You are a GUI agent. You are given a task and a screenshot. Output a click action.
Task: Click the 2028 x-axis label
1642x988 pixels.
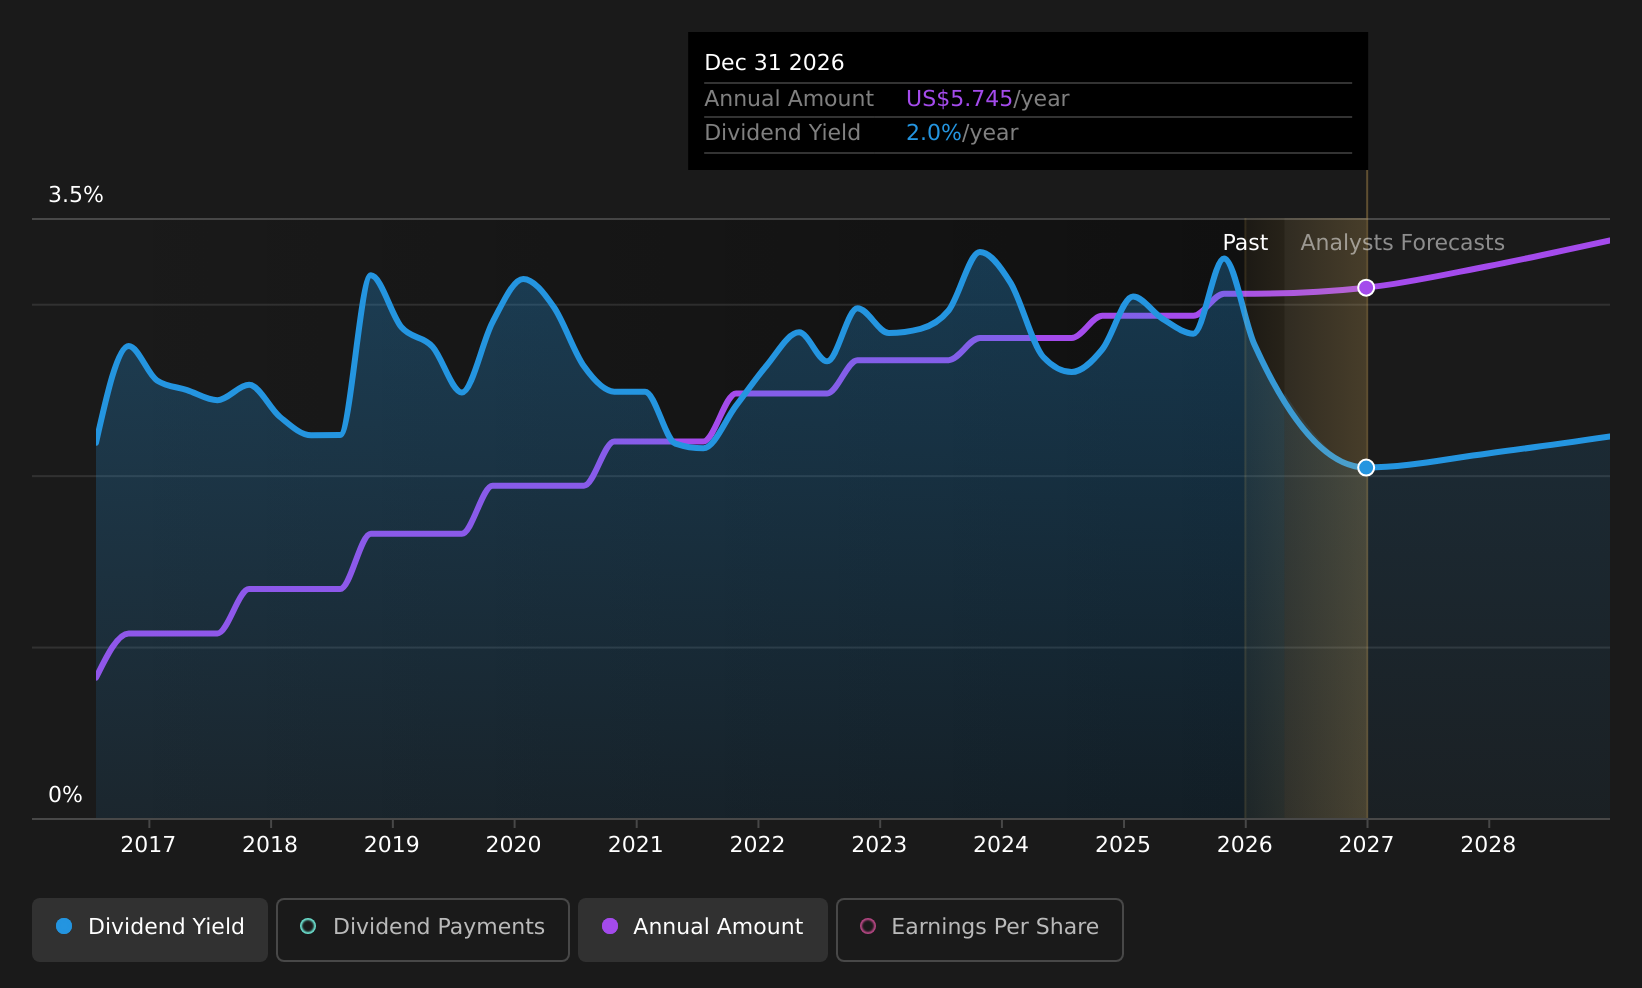point(1488,845)
